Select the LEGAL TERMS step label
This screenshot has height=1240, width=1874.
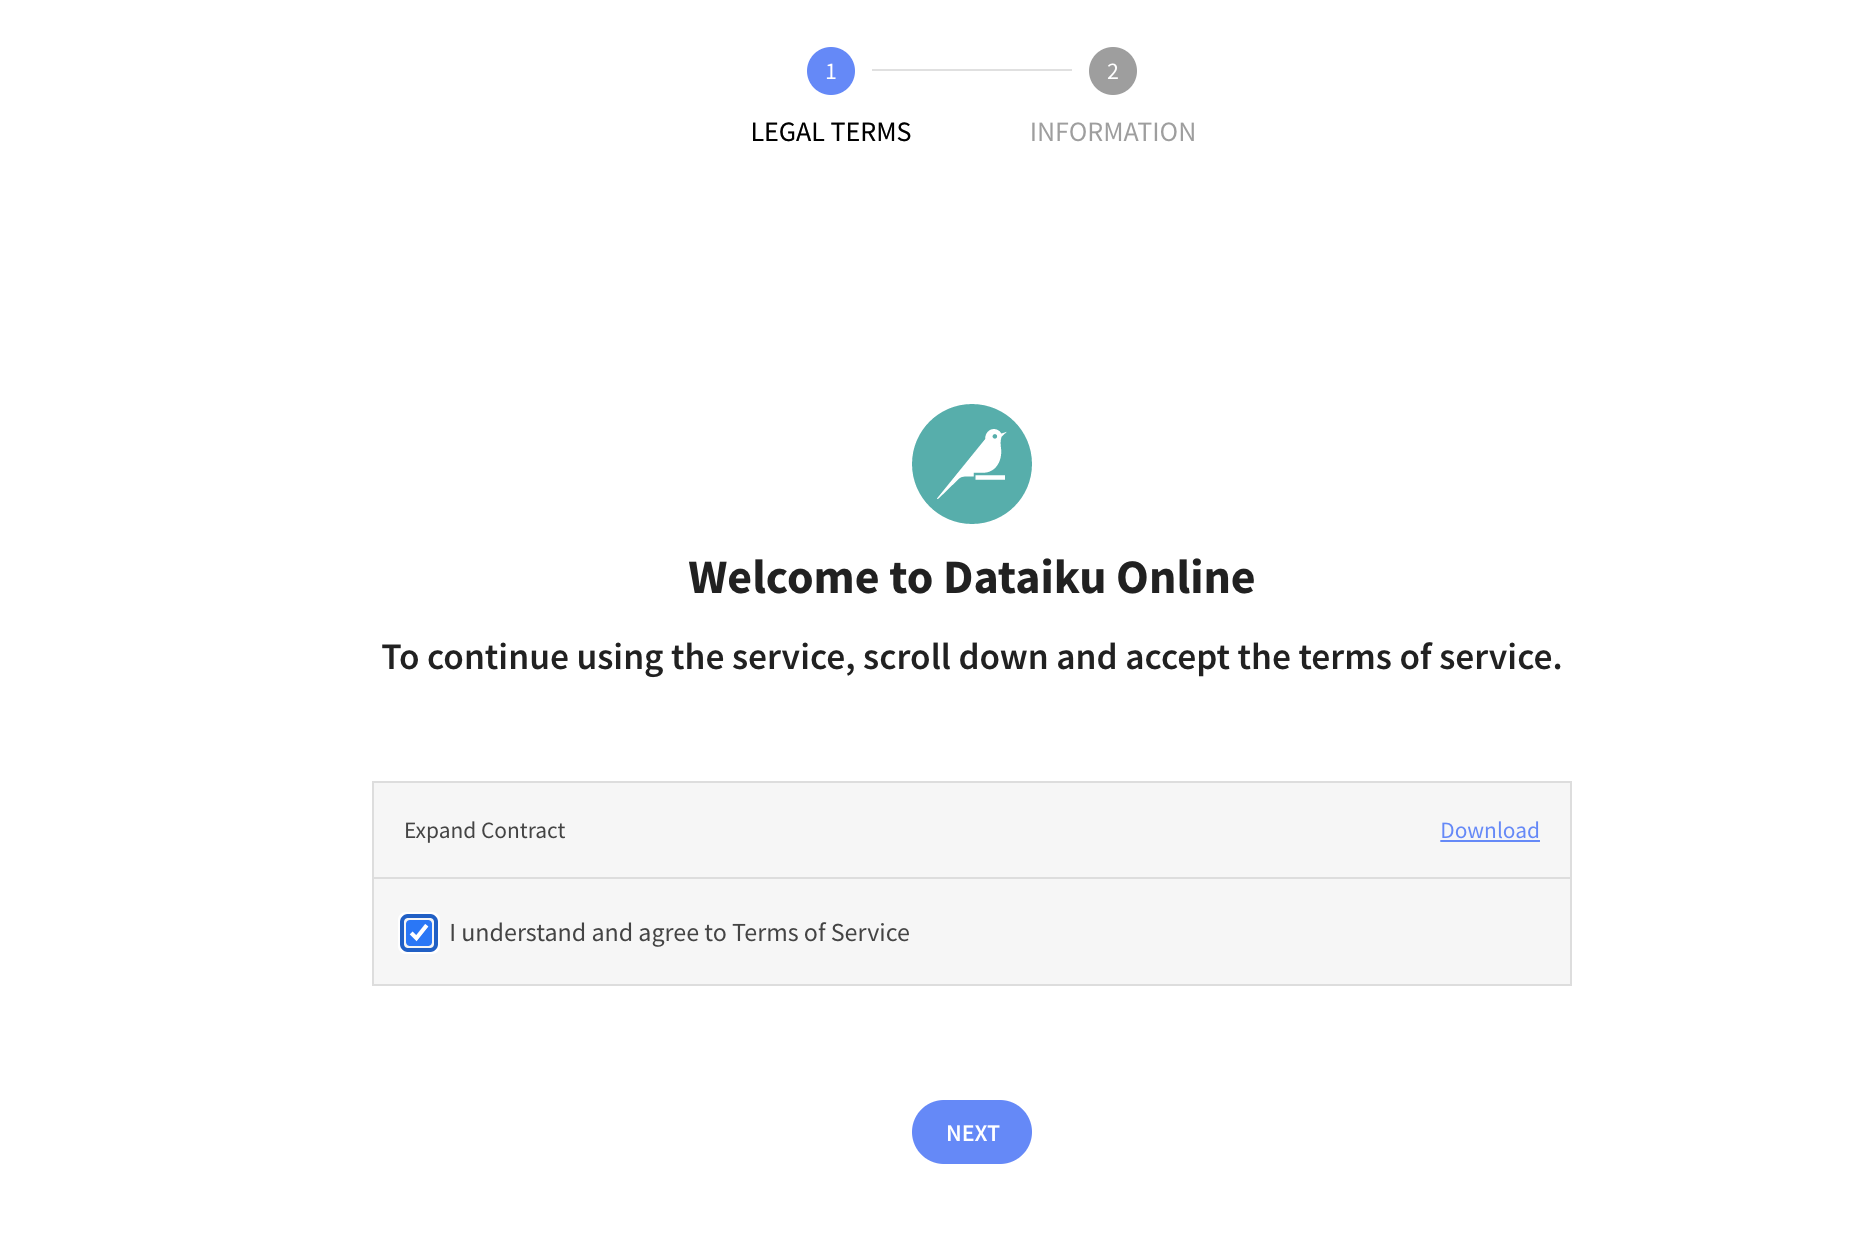830,132
